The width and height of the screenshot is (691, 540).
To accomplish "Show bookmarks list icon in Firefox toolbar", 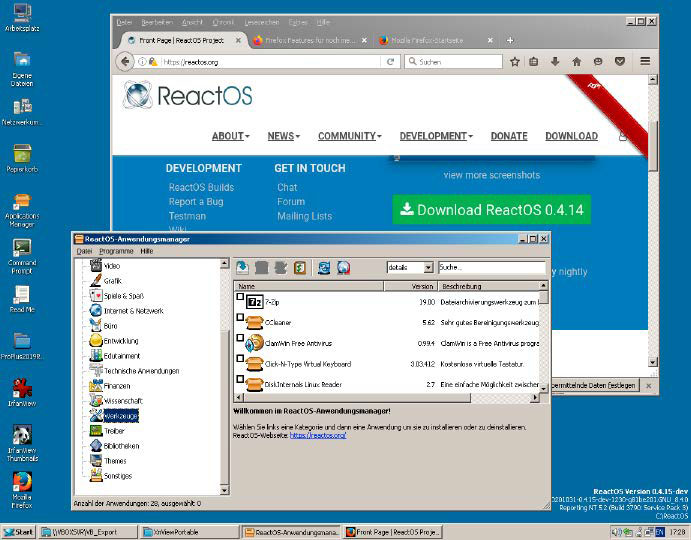I will point(534,62).
